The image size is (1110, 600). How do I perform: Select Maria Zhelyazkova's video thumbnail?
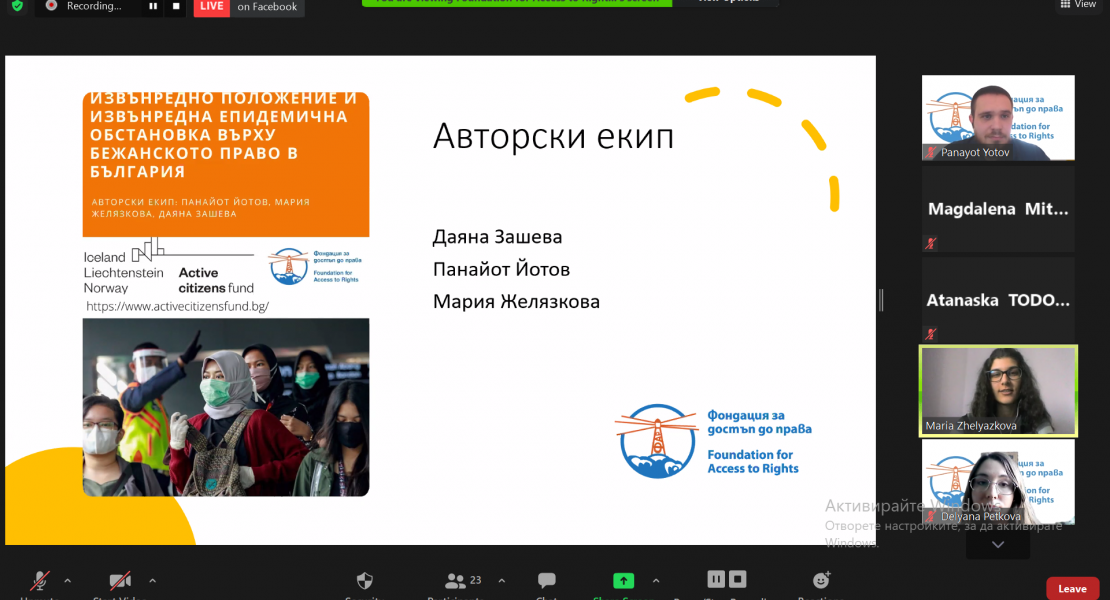point(998,391)
